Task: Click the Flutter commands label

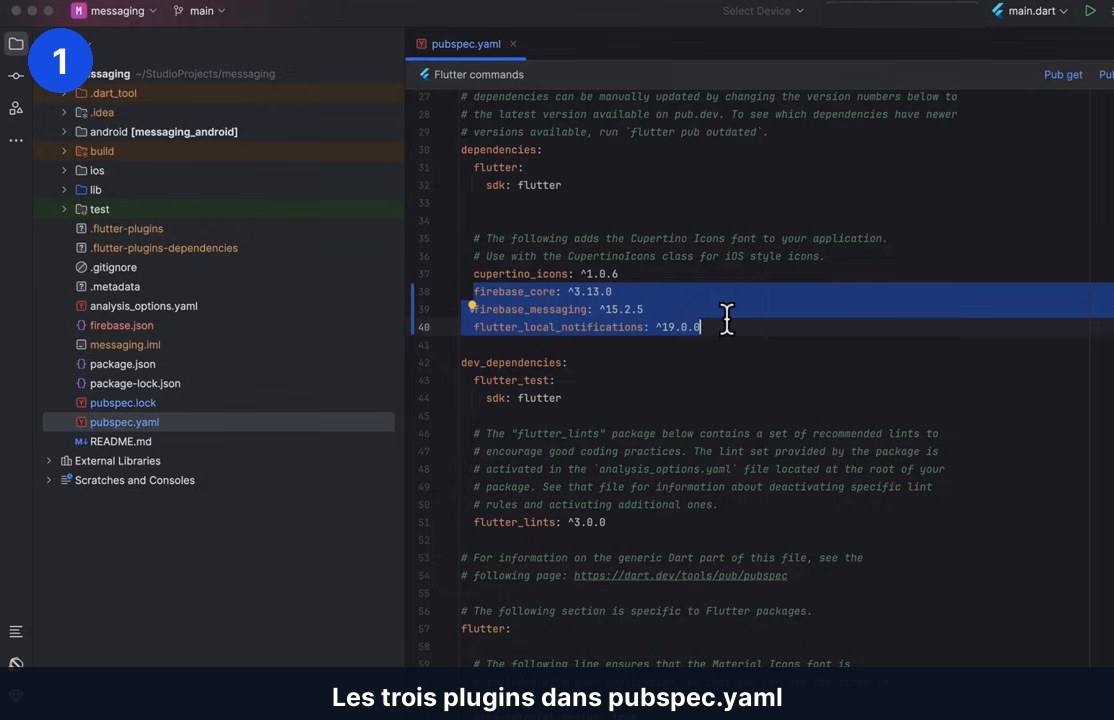Action: coord(478,75)
